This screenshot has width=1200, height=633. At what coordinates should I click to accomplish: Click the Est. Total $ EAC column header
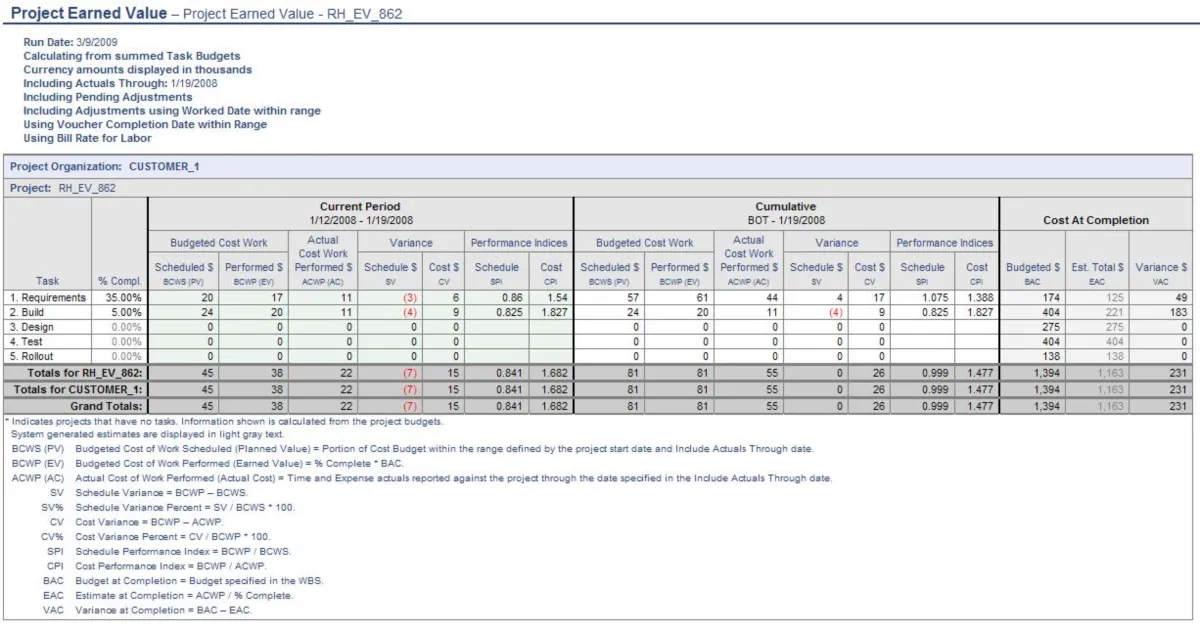coord(1097,273)
